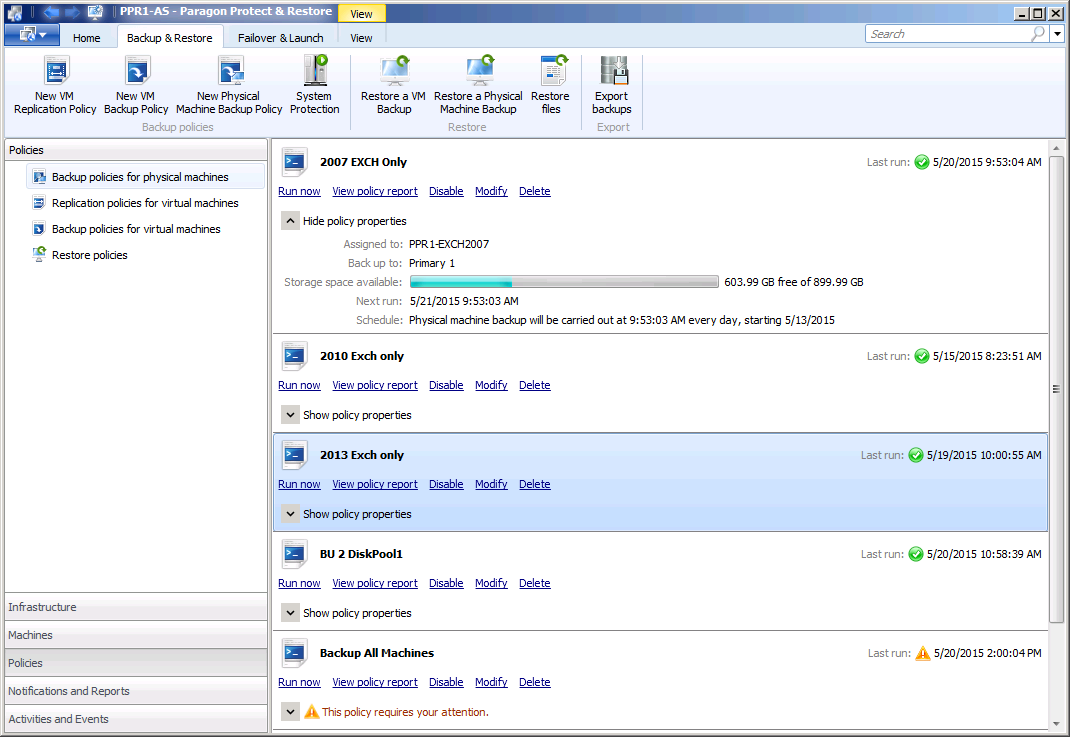The image size is (1070, 737).
Task: Delete the BU 2 DiskPool1 policy
Action: pyautogui.click(x=534, y=583)
